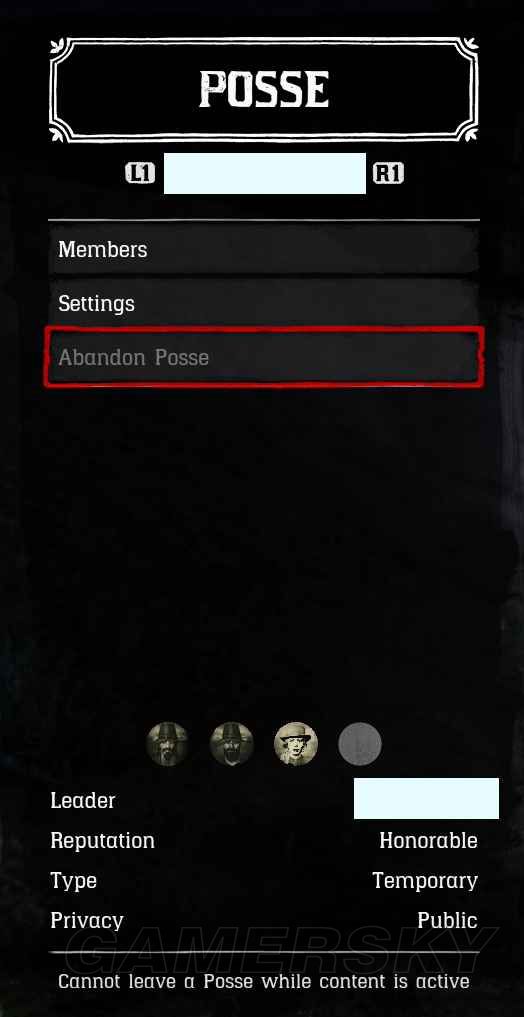Image resolution: width=524 pixels, height=1017 pixels.
Task: Click the POSSE title banner
Action: (264, 90)
